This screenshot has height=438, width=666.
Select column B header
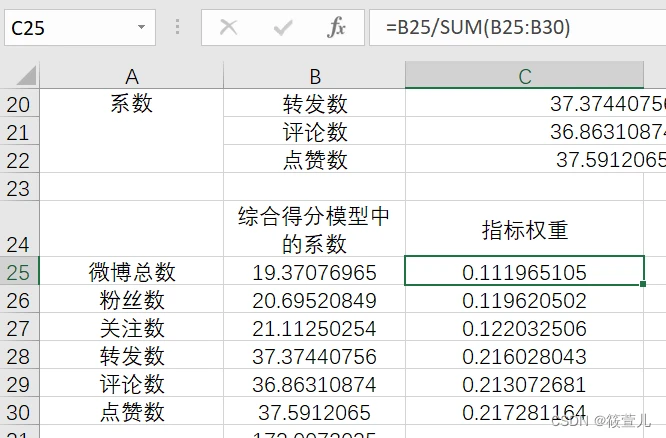pyautogui.click(x=315, y=76)
